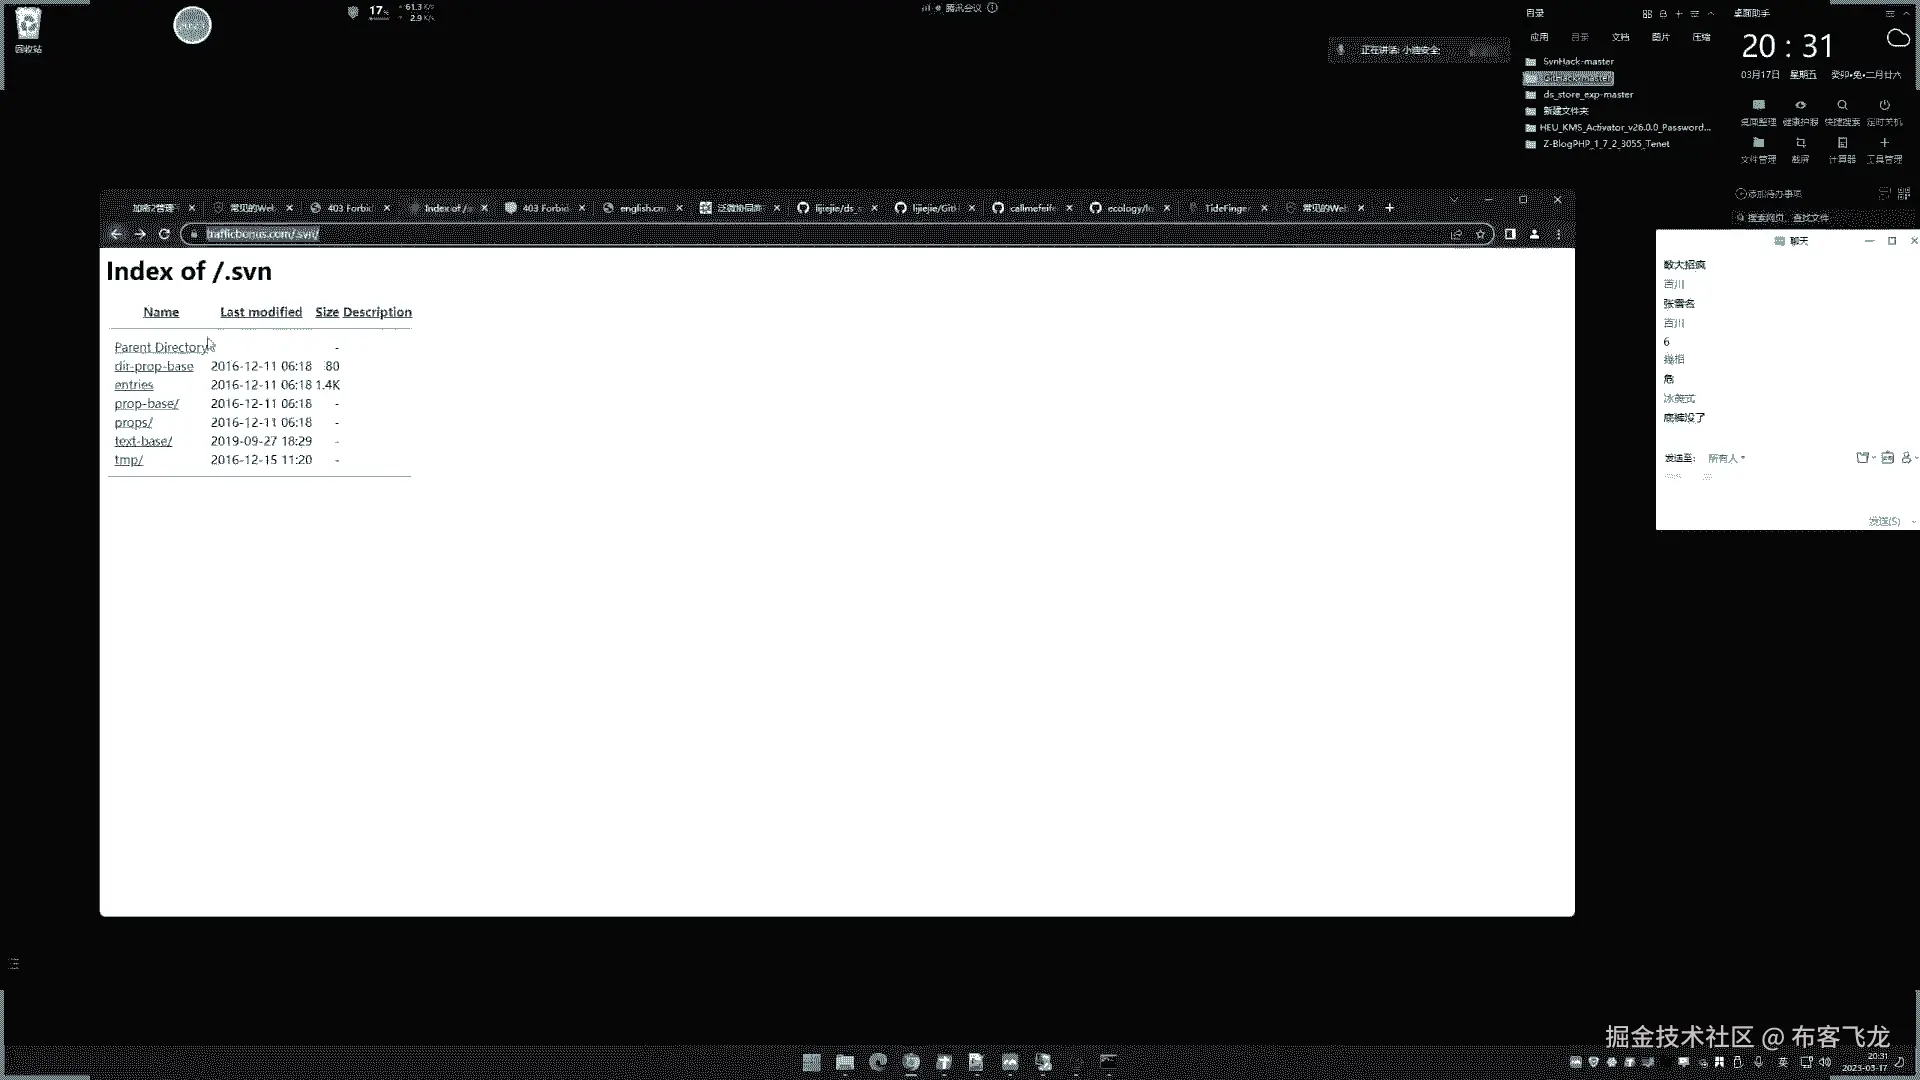Screen dimensions: 1920x1080
Task: Open the tab search chevron in browser
Action: tap(1453, 200)
